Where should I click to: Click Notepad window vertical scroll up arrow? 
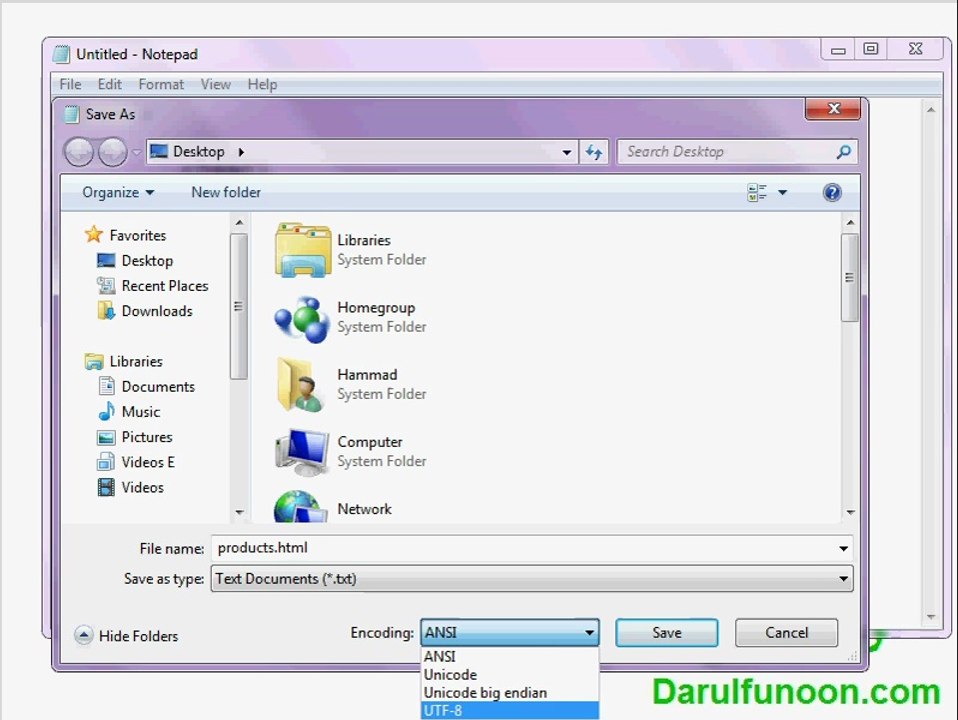coord(931,110)
